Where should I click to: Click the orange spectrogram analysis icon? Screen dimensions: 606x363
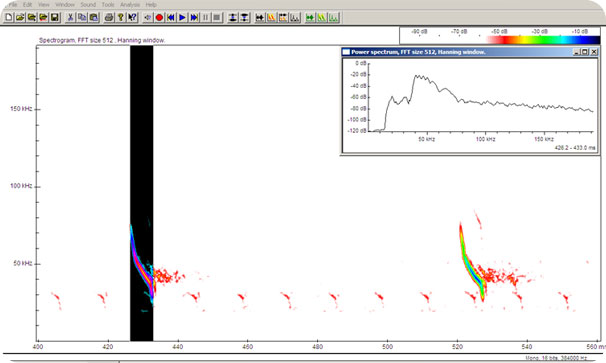click(271, 17)
